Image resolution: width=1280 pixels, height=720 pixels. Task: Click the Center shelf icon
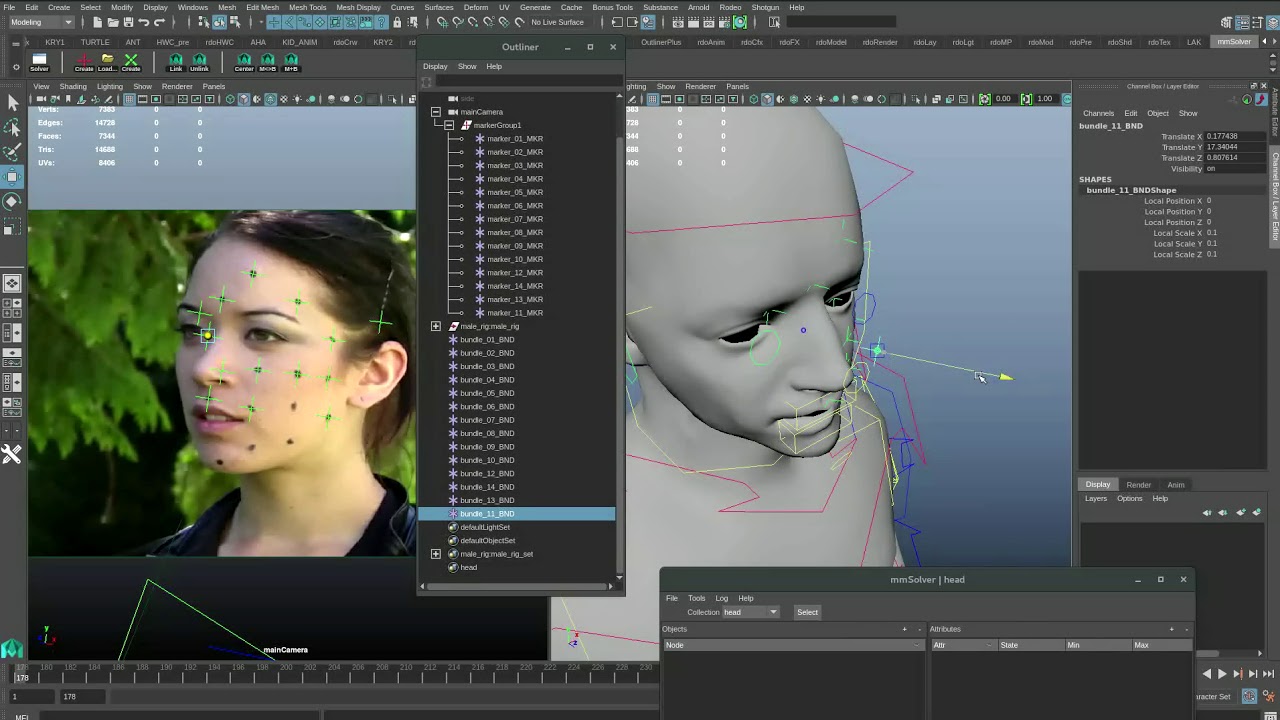pyautogui.click(x=244, y=62)
